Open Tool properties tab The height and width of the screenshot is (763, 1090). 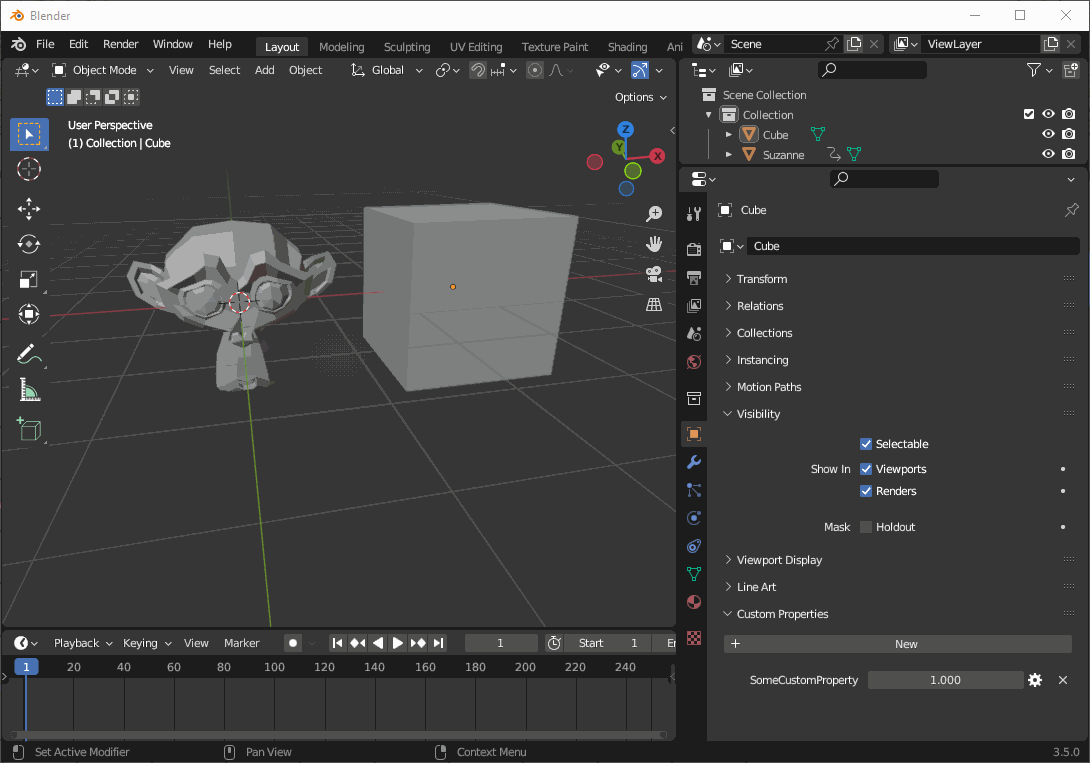[694, 214]
